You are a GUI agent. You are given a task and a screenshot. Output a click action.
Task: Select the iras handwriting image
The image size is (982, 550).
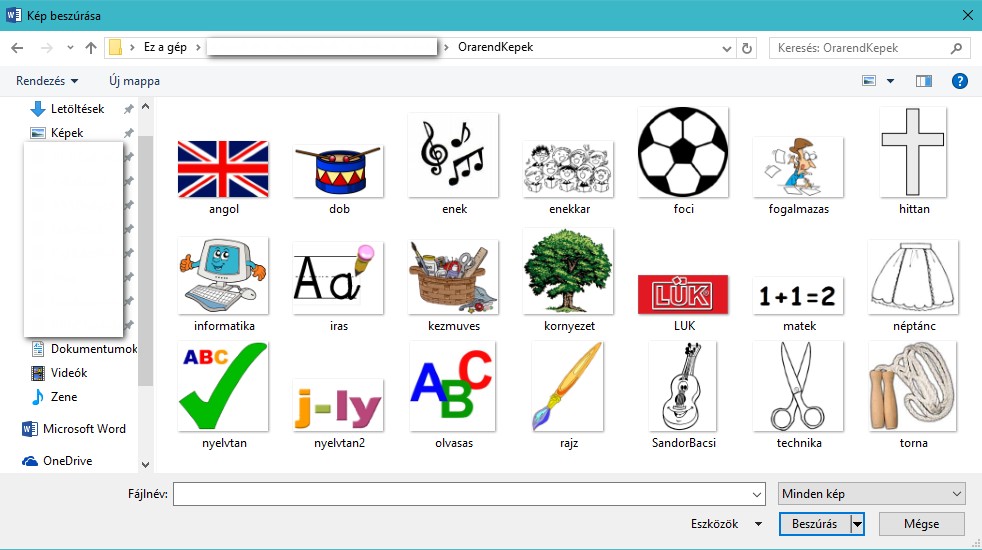click(338, 278)
